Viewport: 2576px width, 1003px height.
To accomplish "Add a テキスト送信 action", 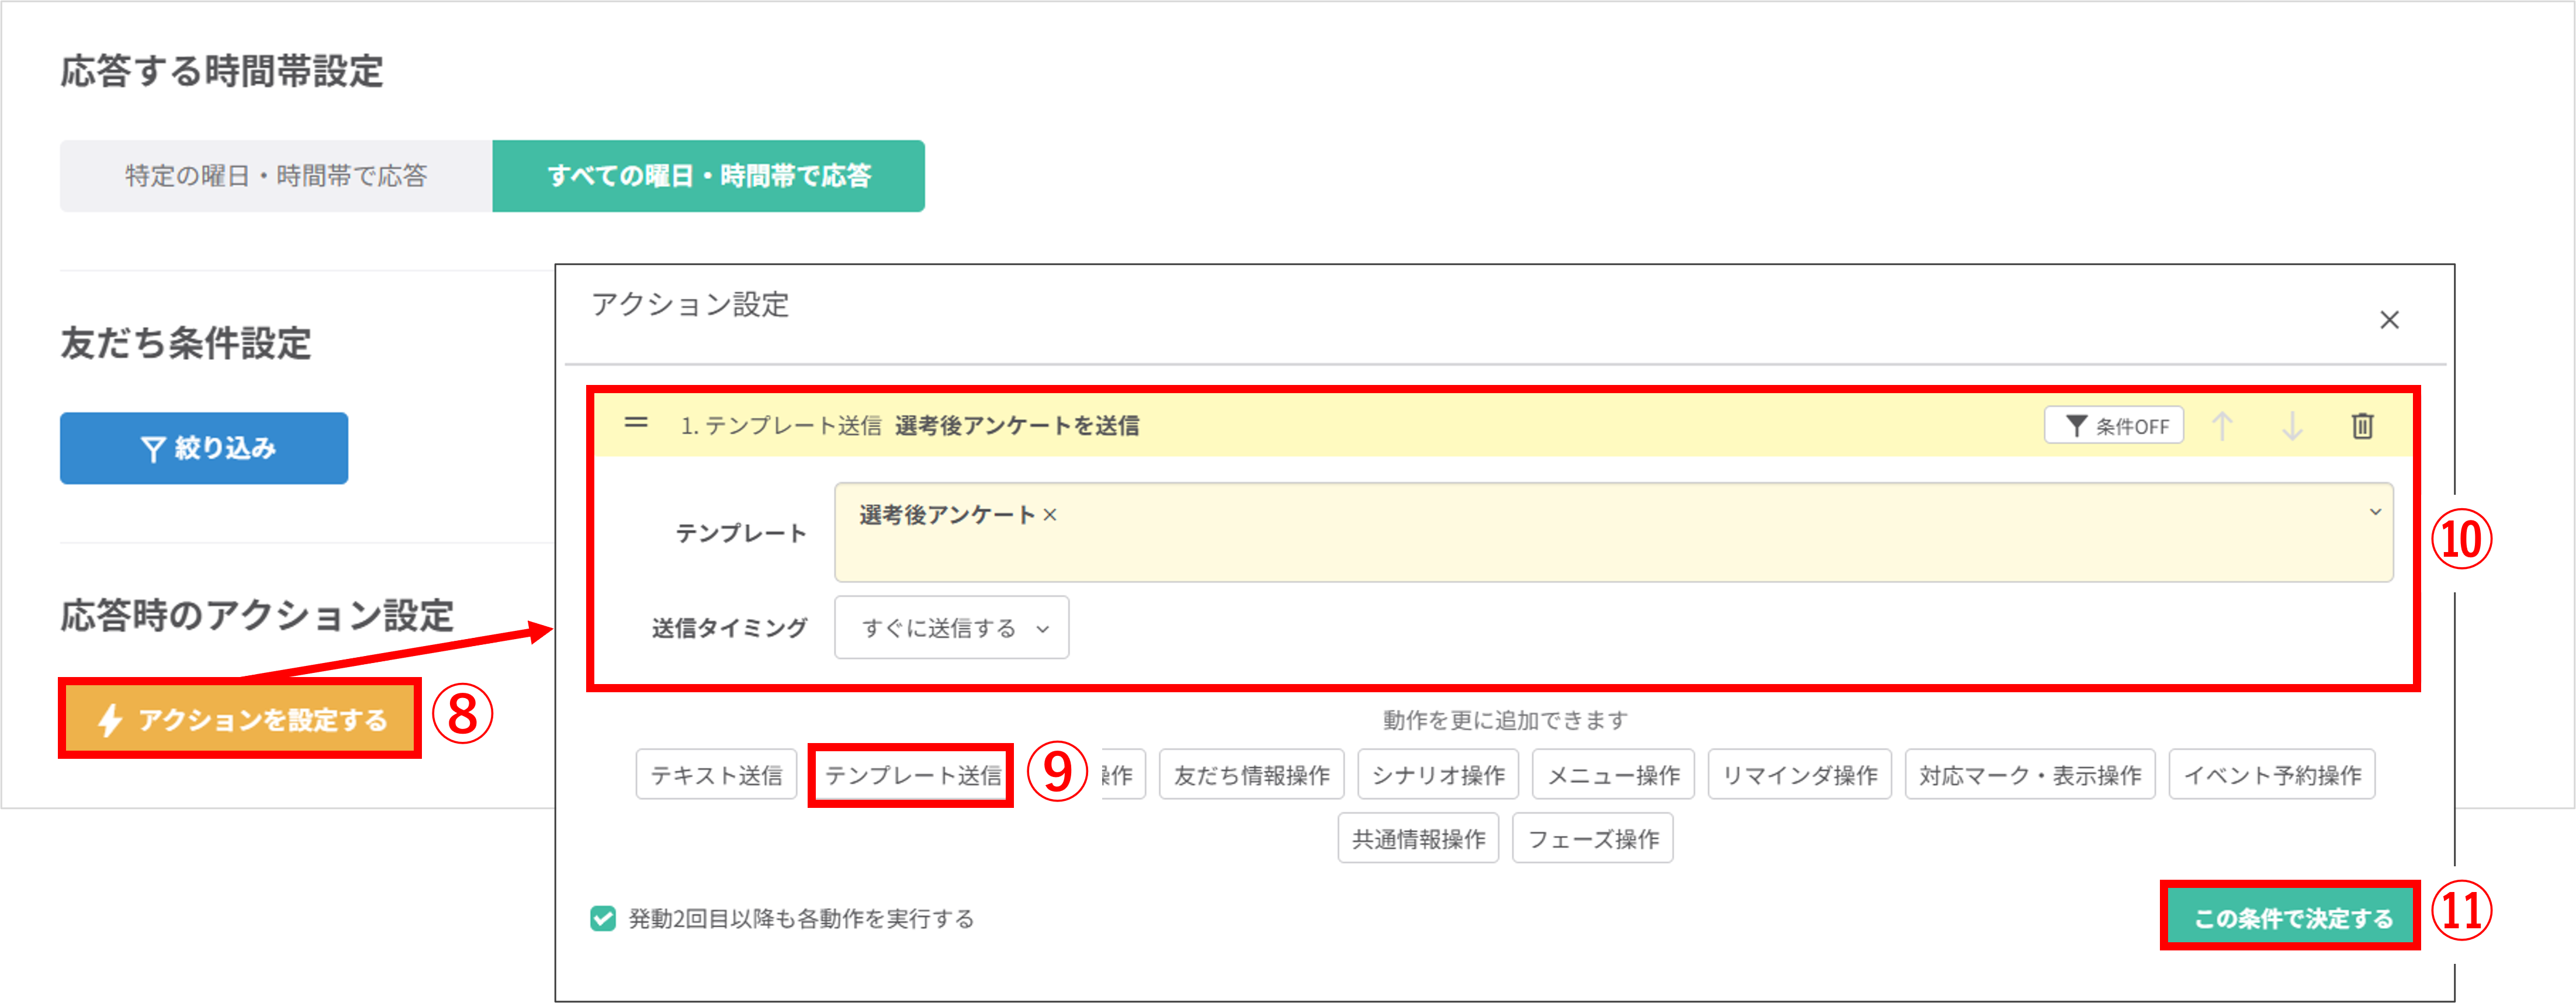I will pyautogui.click(x=716, y=774).
